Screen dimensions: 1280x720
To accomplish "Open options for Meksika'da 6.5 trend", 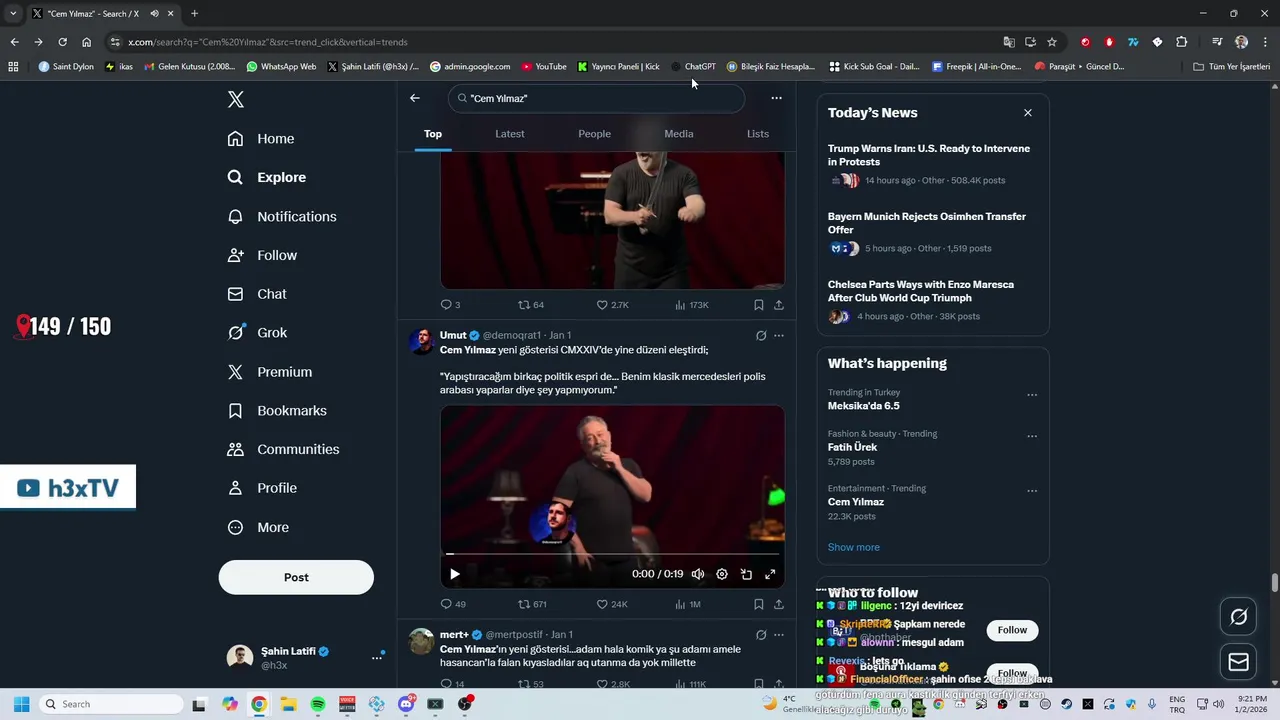I will click(1032, 395).
